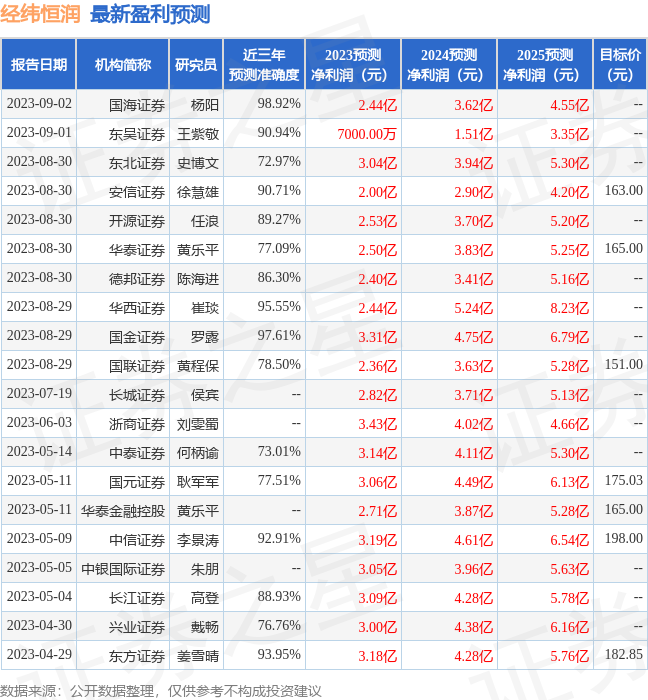Select the 2023预测净利润 column header
Screen dimensions: 648x700
353,64
